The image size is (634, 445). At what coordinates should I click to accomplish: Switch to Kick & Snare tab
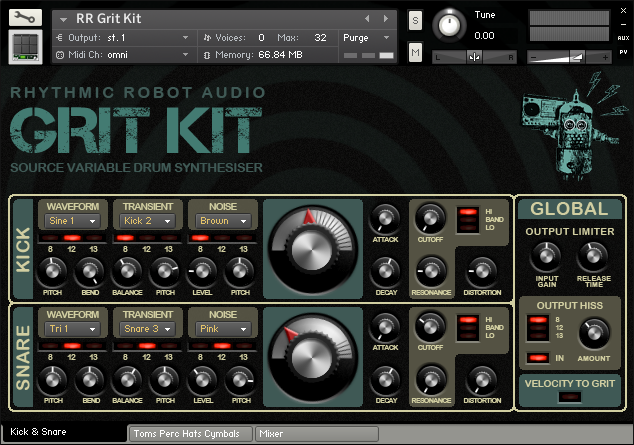(x=65, y=432)
